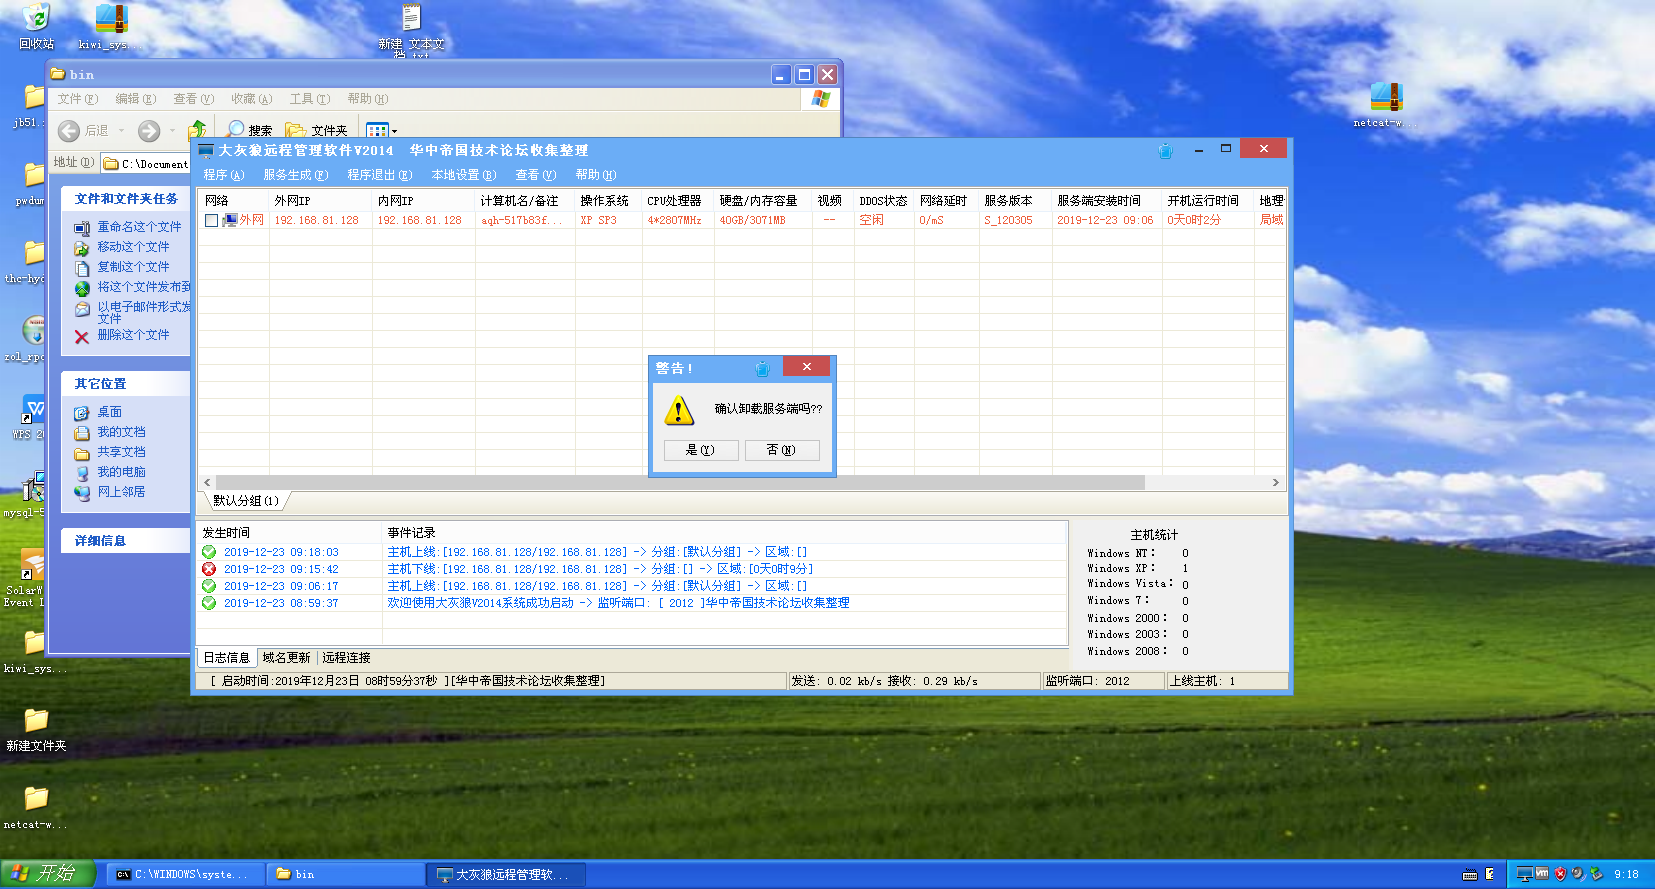The height and width of the screenshot is (889, 1655).
Task: Open the 本地设置(B) menu
Action: (464, 175)
